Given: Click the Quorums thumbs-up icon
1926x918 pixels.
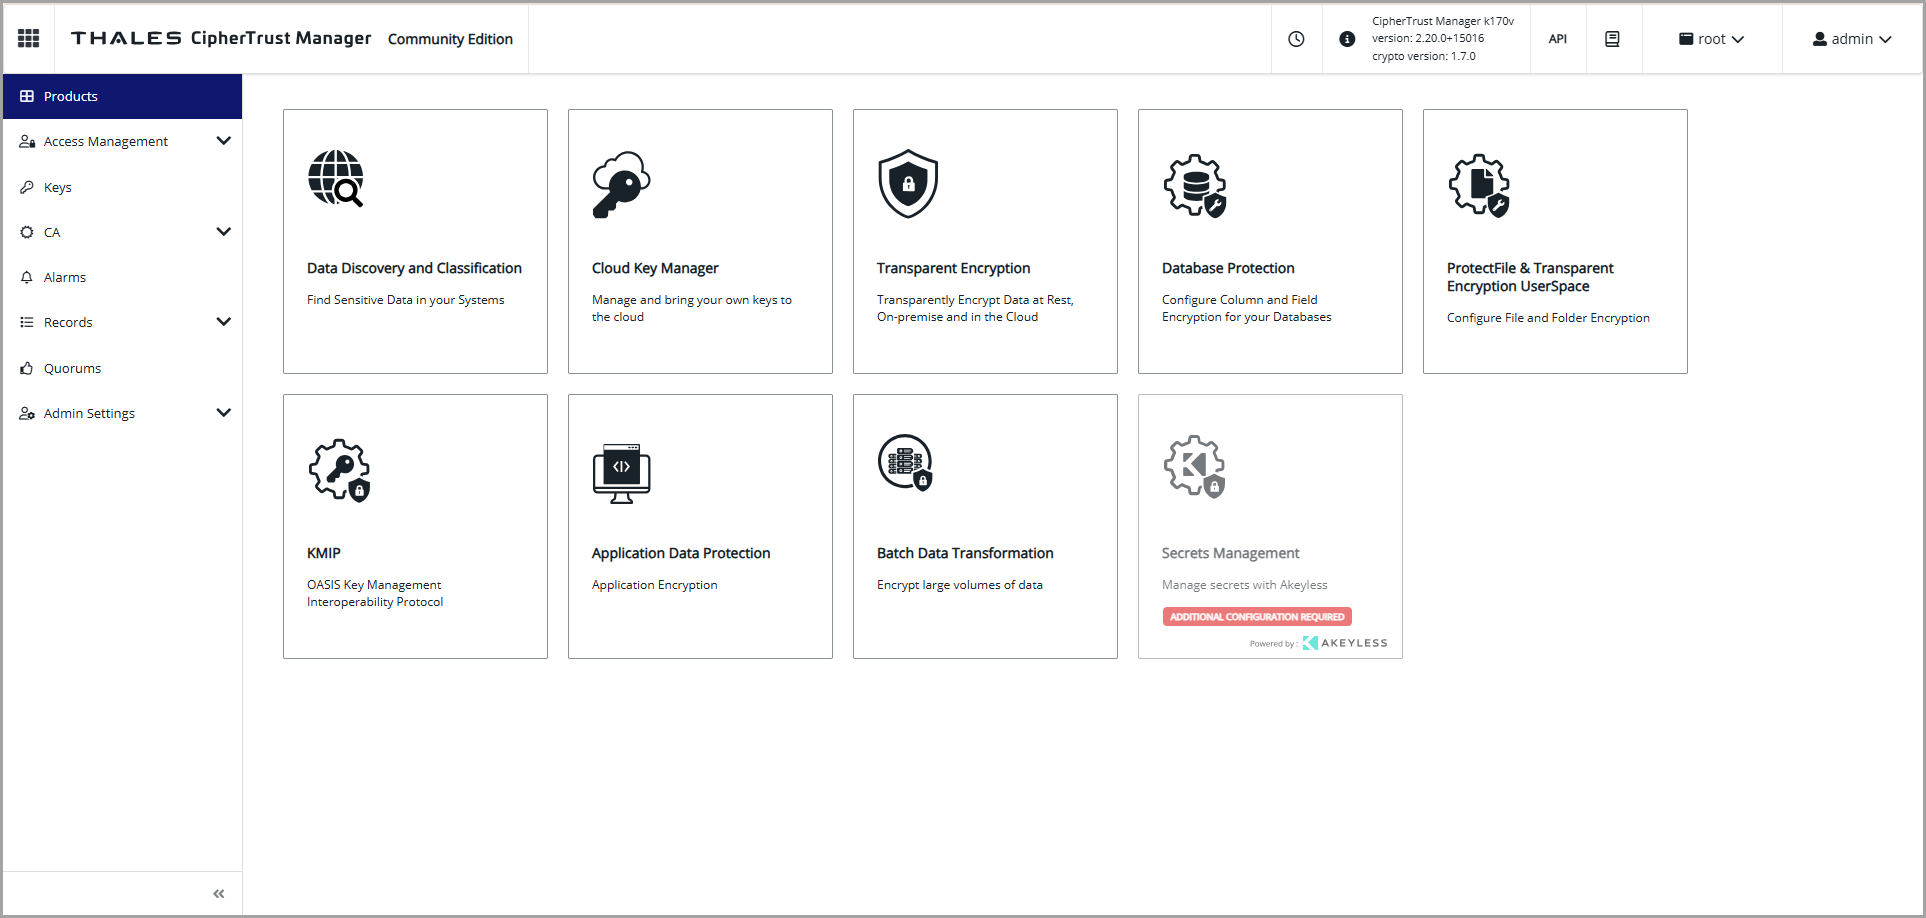Looking at the screenshot, I should [27, 368].
